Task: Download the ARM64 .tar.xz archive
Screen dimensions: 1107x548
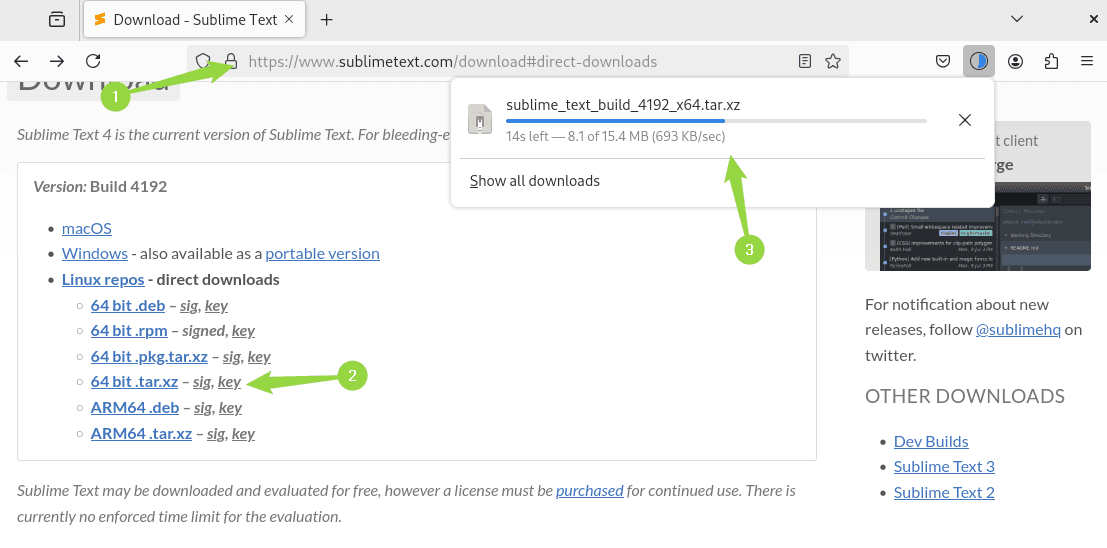Action: coord(141,434)
